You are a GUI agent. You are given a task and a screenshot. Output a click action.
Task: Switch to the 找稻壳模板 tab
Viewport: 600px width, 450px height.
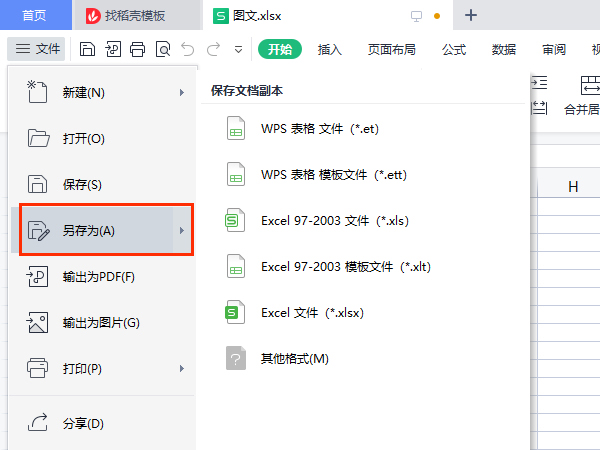tap(137, 15)
